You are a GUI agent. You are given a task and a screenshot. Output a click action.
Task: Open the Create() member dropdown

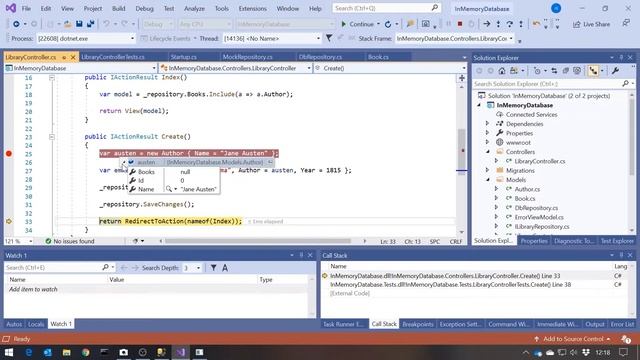click(464, 68)
